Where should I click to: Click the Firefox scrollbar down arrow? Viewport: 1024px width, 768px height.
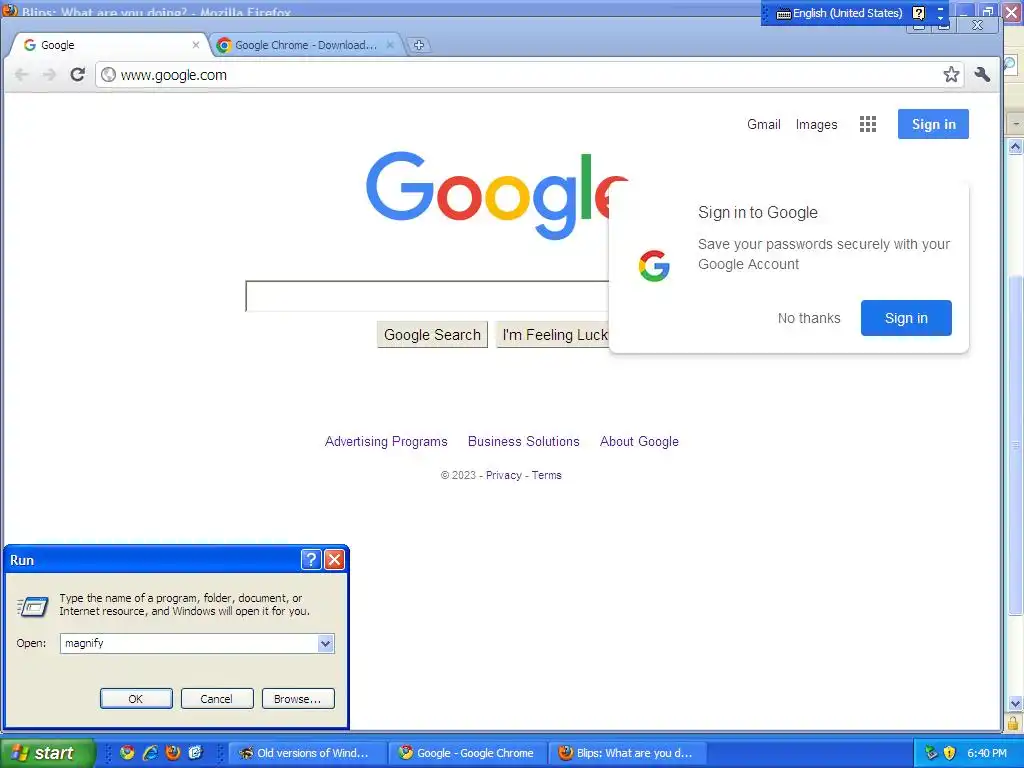1015,703
